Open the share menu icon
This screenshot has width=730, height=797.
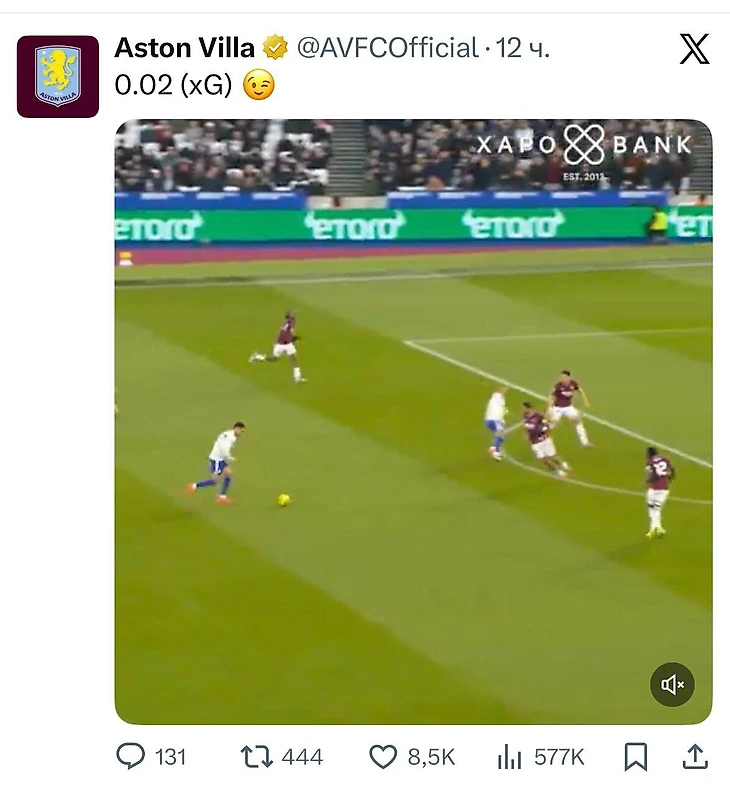click(x=694, y=757)
